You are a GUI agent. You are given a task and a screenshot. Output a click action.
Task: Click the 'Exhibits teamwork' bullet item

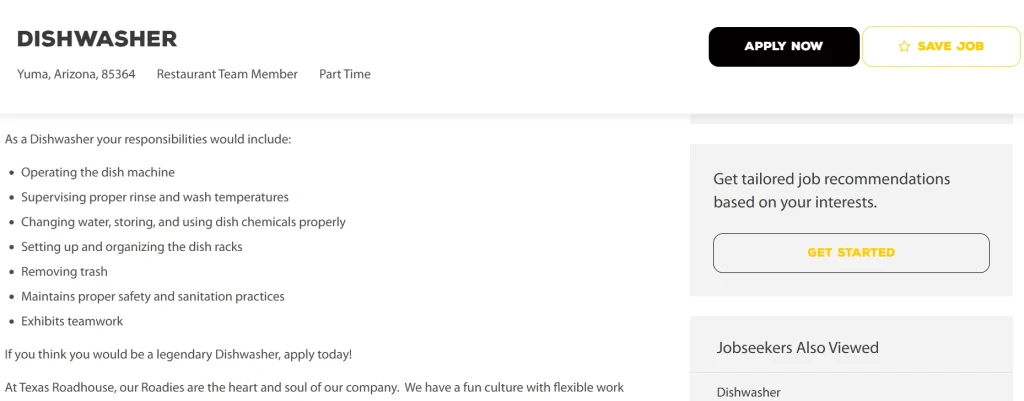(72, 321)
